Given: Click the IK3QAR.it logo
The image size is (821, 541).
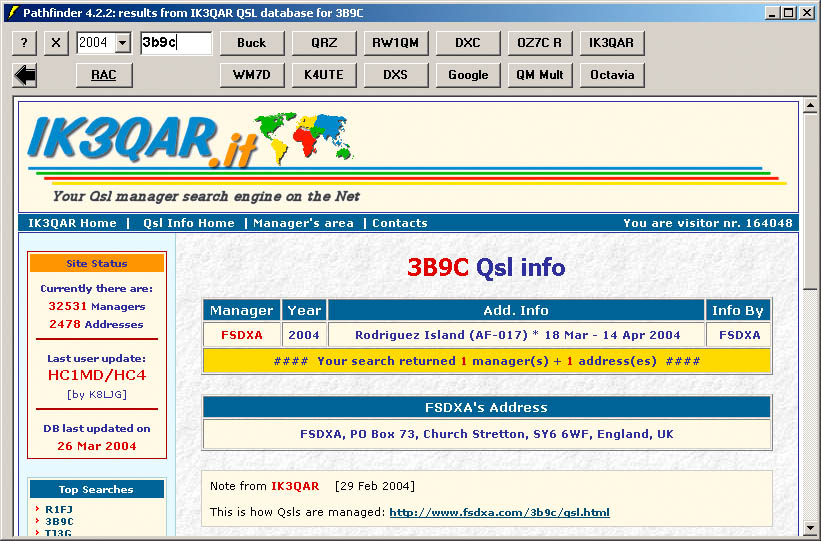Looking at the screenshot, I should click(142, 142).
